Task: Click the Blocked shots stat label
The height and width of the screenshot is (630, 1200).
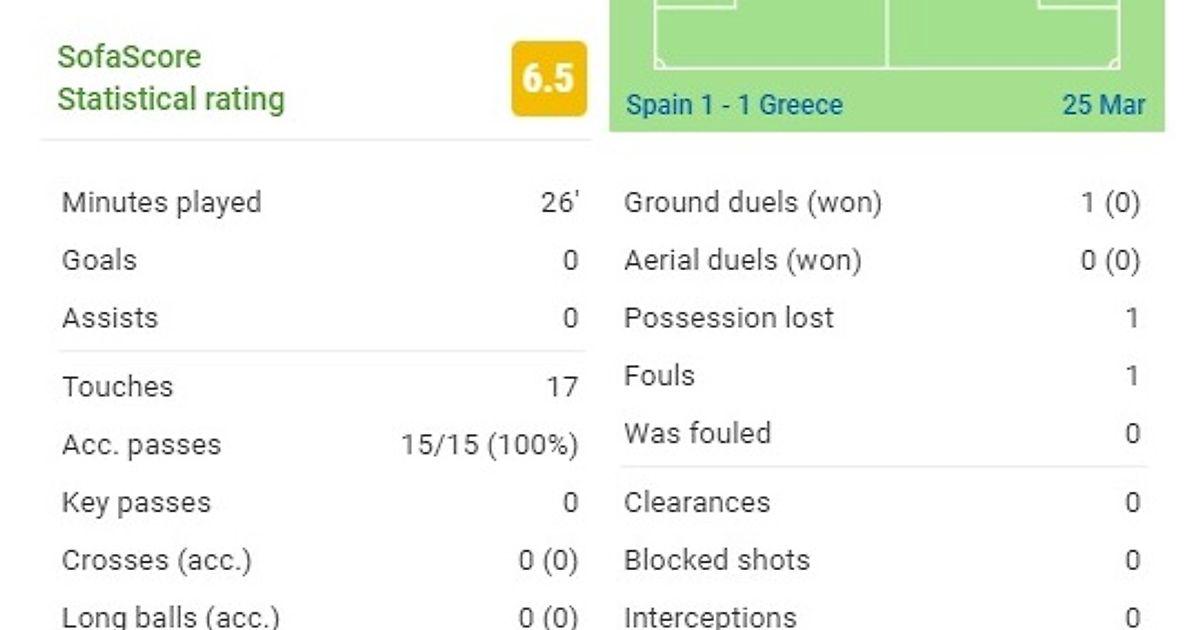Action: point(716,560)
